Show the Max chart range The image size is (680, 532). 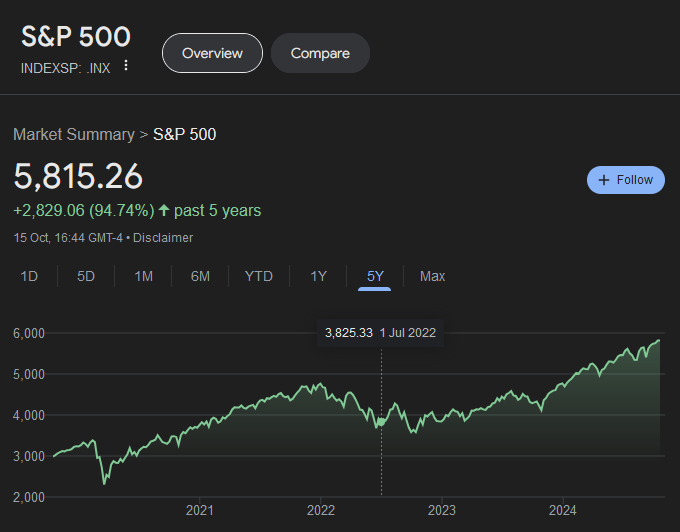coord(433,276)
